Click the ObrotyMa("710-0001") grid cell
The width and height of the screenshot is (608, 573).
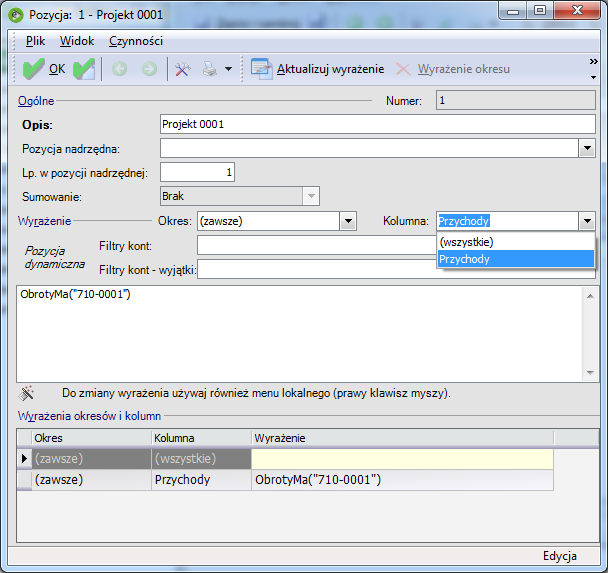tap(402, 480)
